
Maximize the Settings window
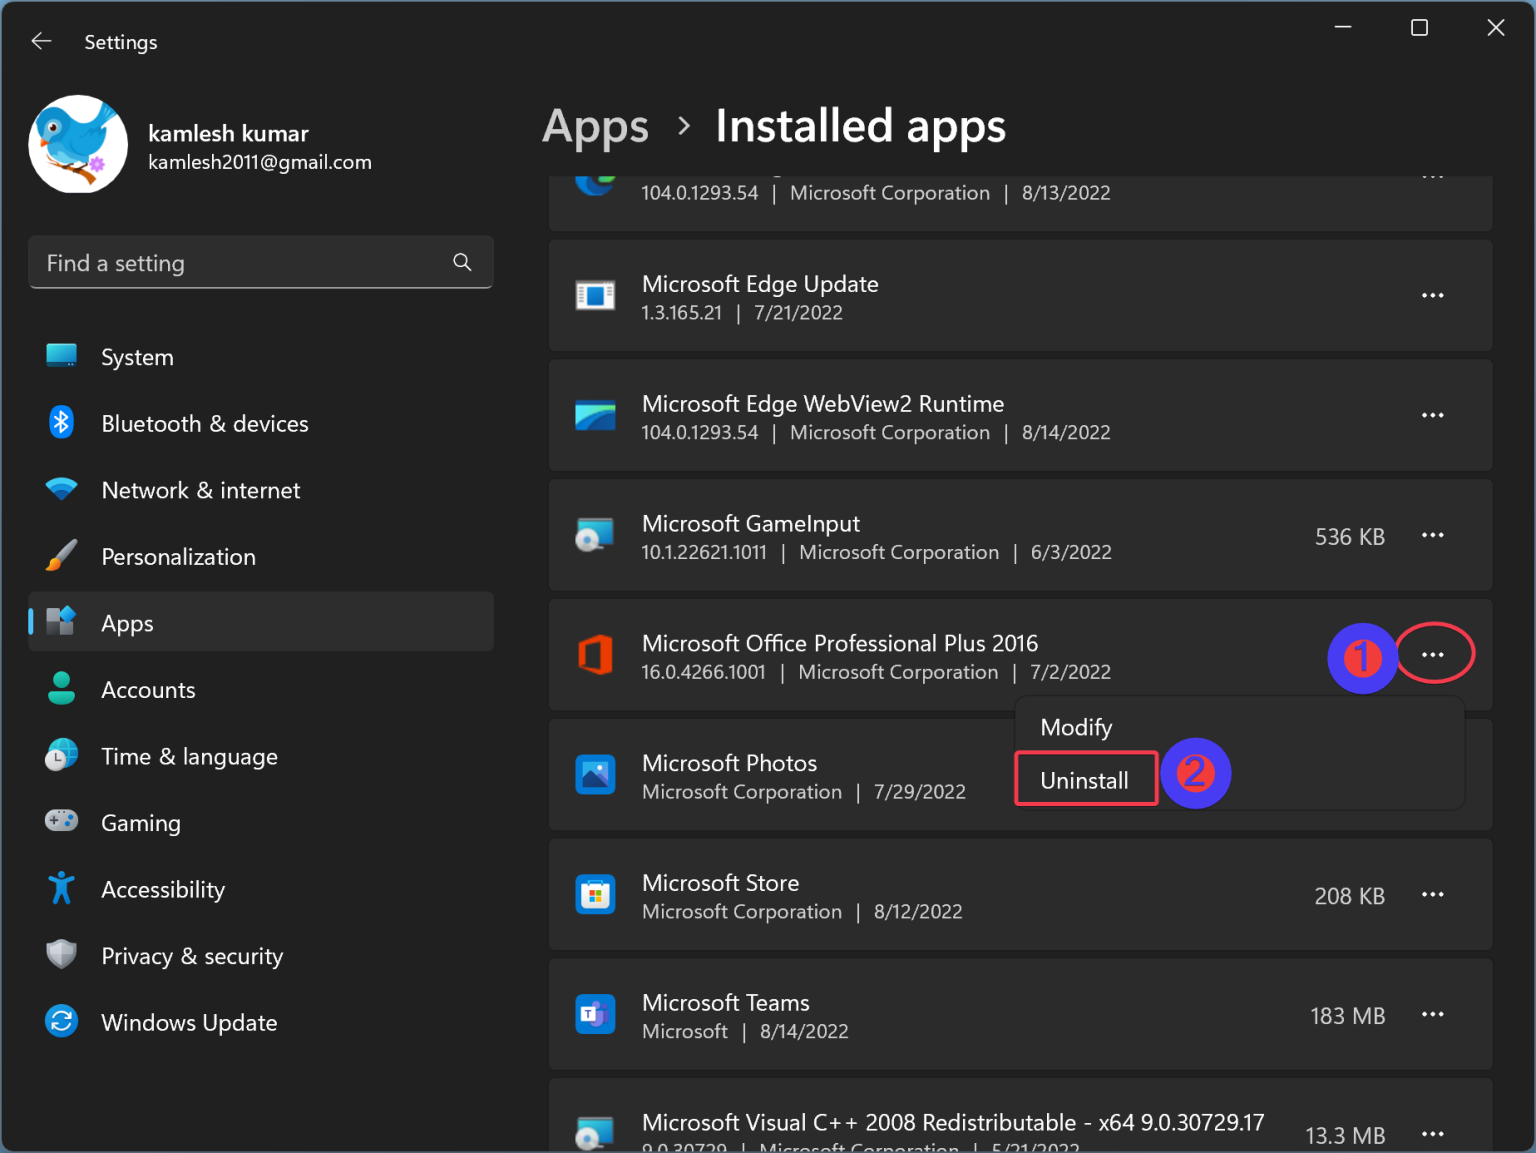[1419, 28]
